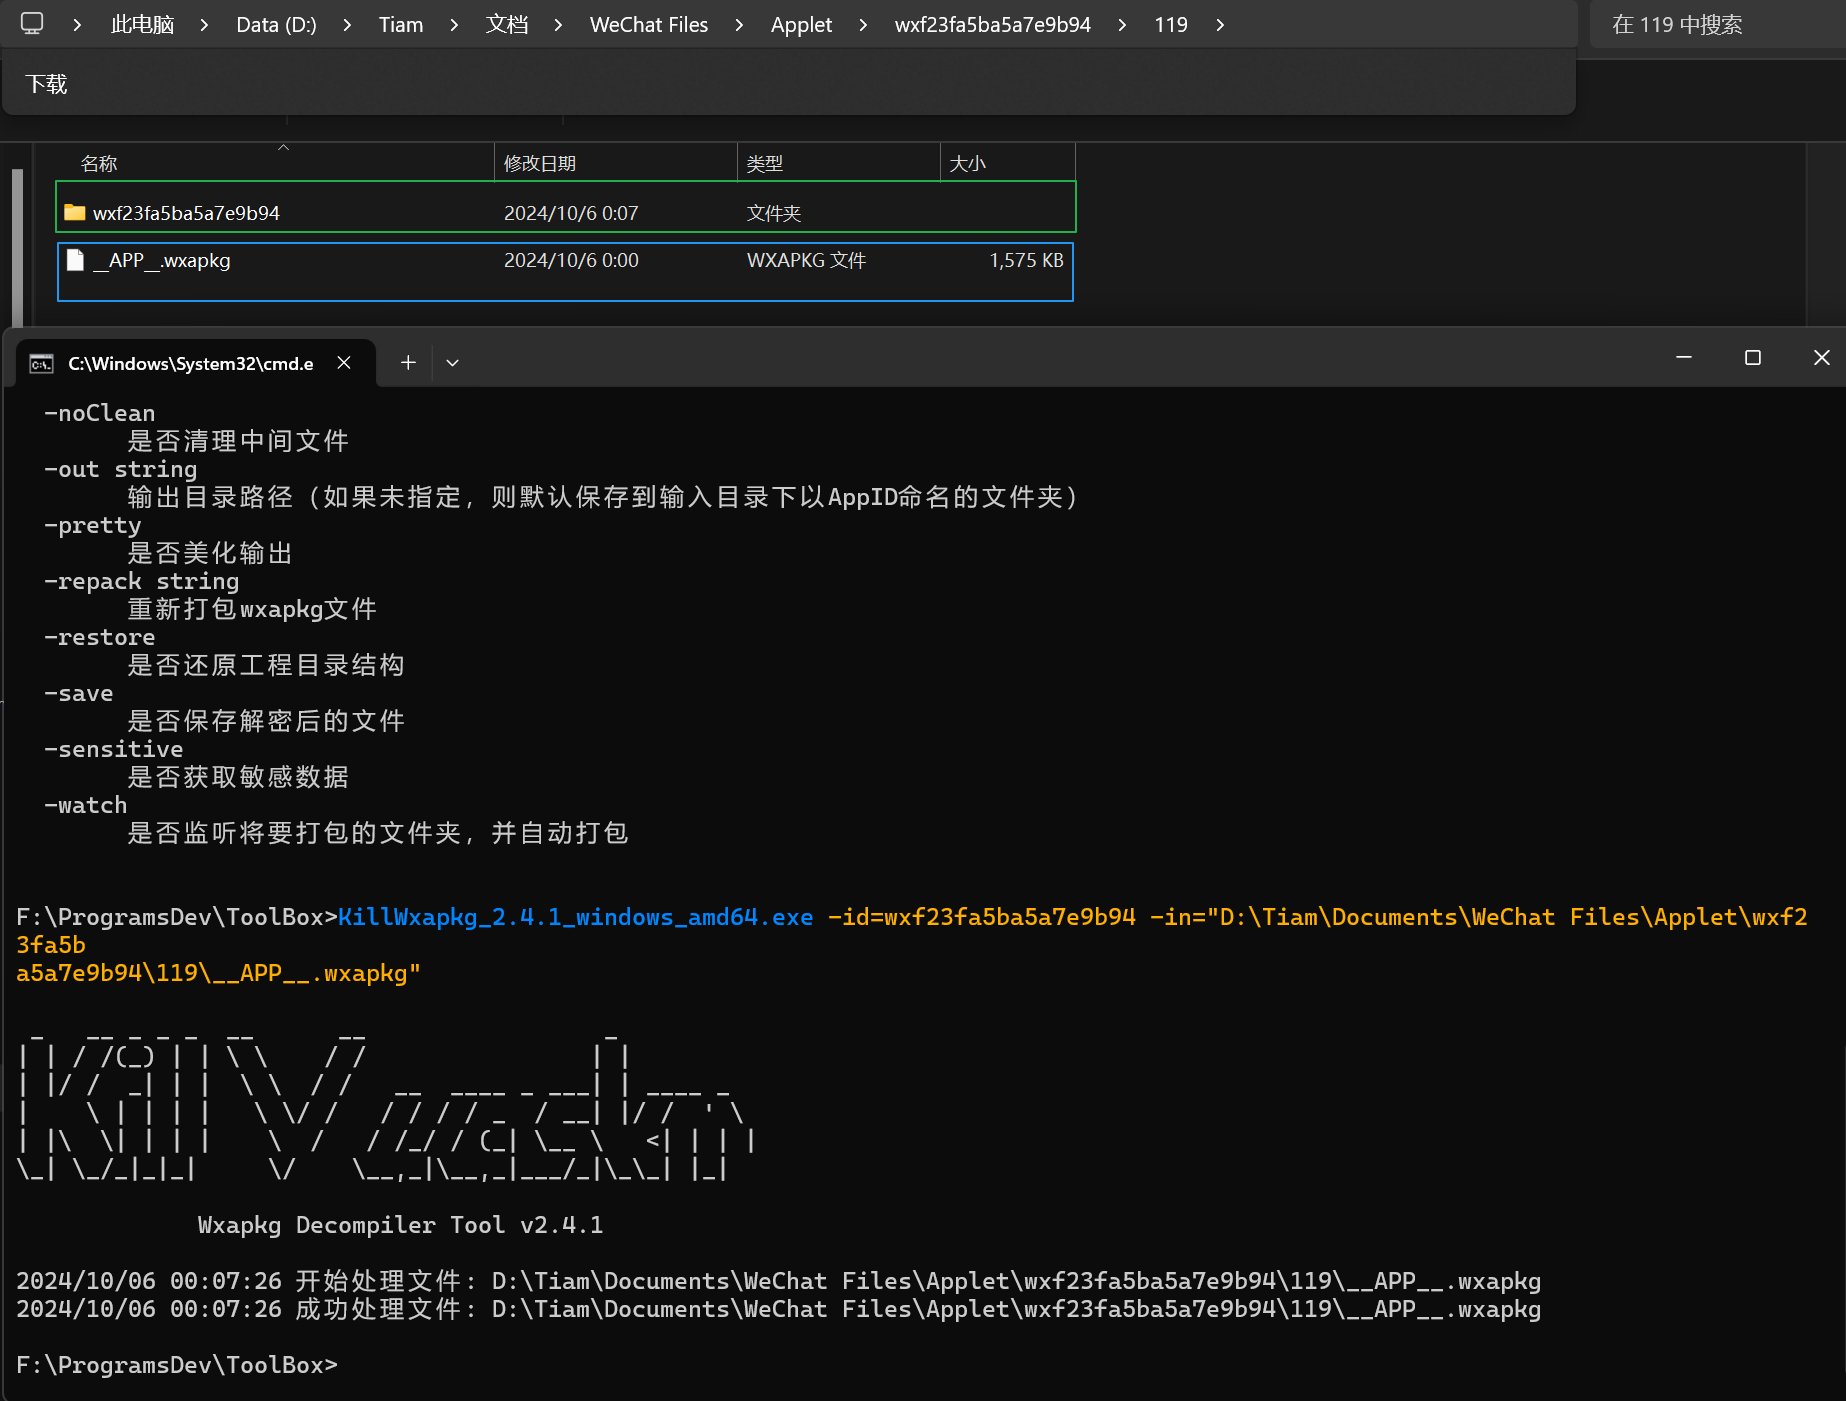Minimize the terminal window
The height and width of the screenshot is (1401, 1846).
click(1684, 357)
